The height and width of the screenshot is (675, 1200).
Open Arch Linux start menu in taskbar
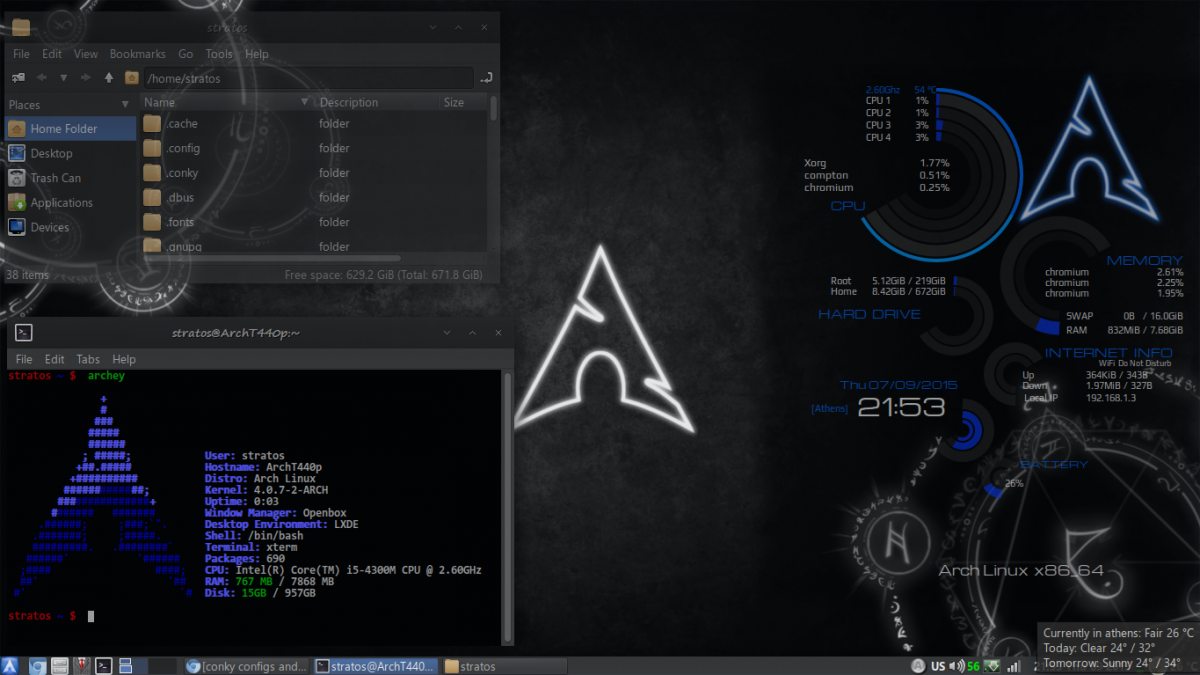[12, 665]
